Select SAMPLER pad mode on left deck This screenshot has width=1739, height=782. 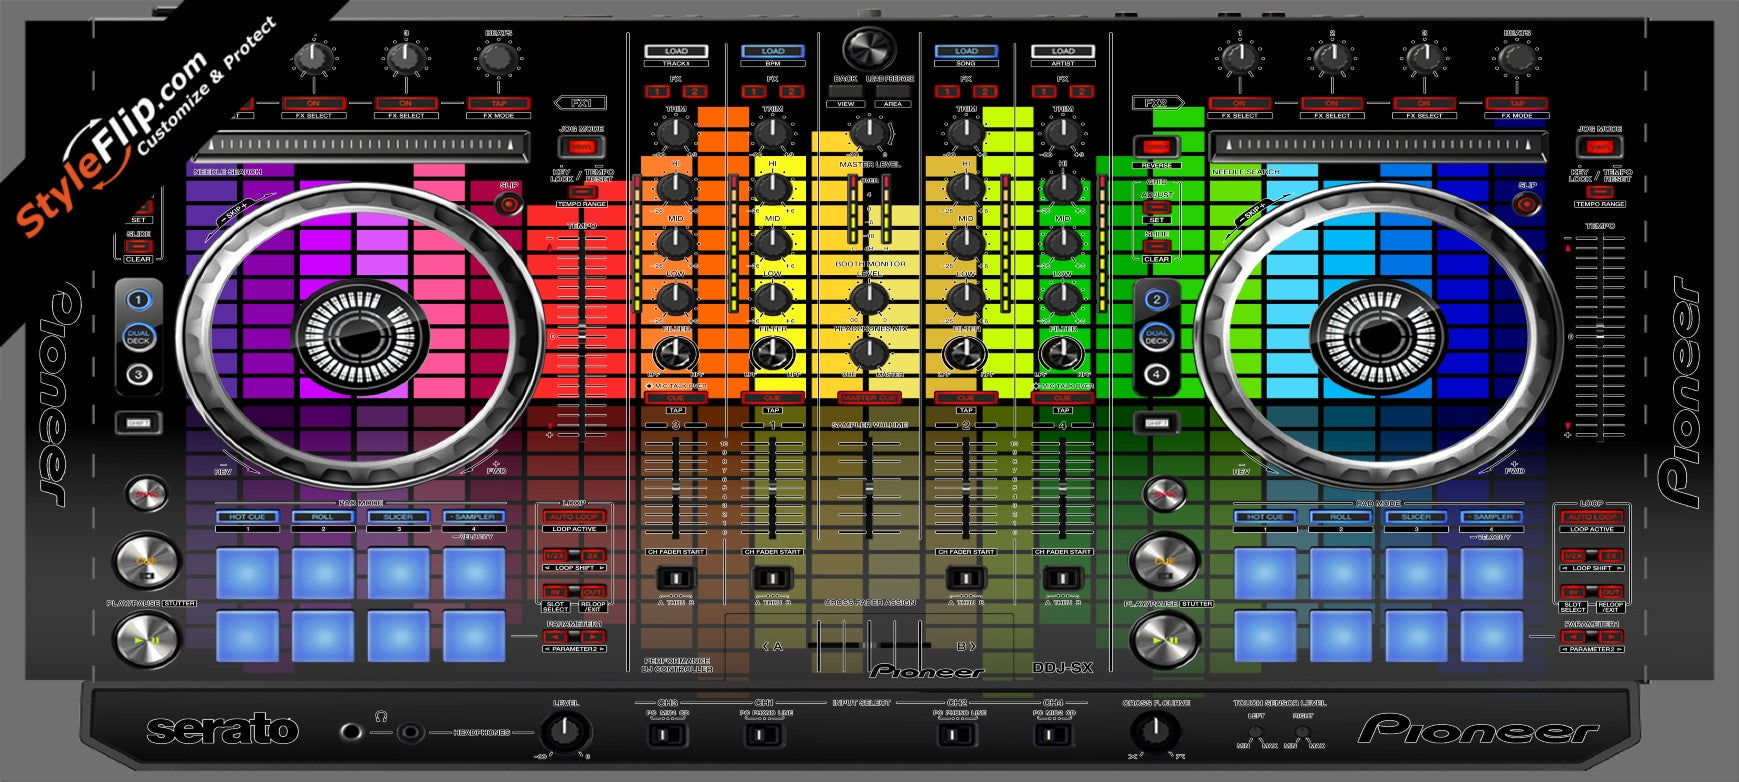(x=474, y=517)
